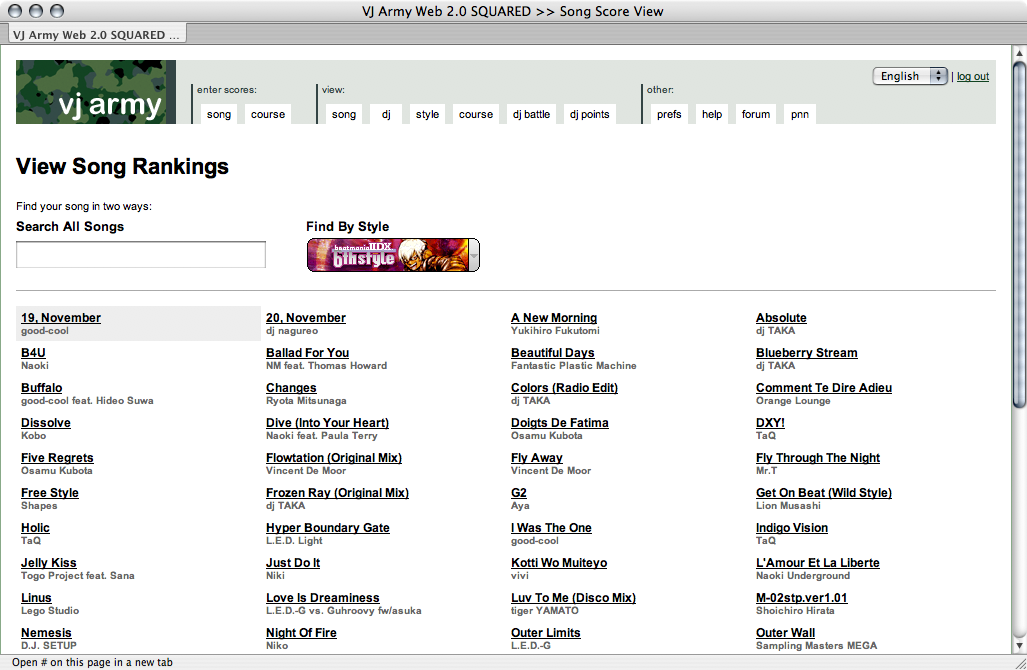Open Frozen Ray (Original Mix) rankings
Viewport: 1027px width, 670px height.
click(337, 493)
